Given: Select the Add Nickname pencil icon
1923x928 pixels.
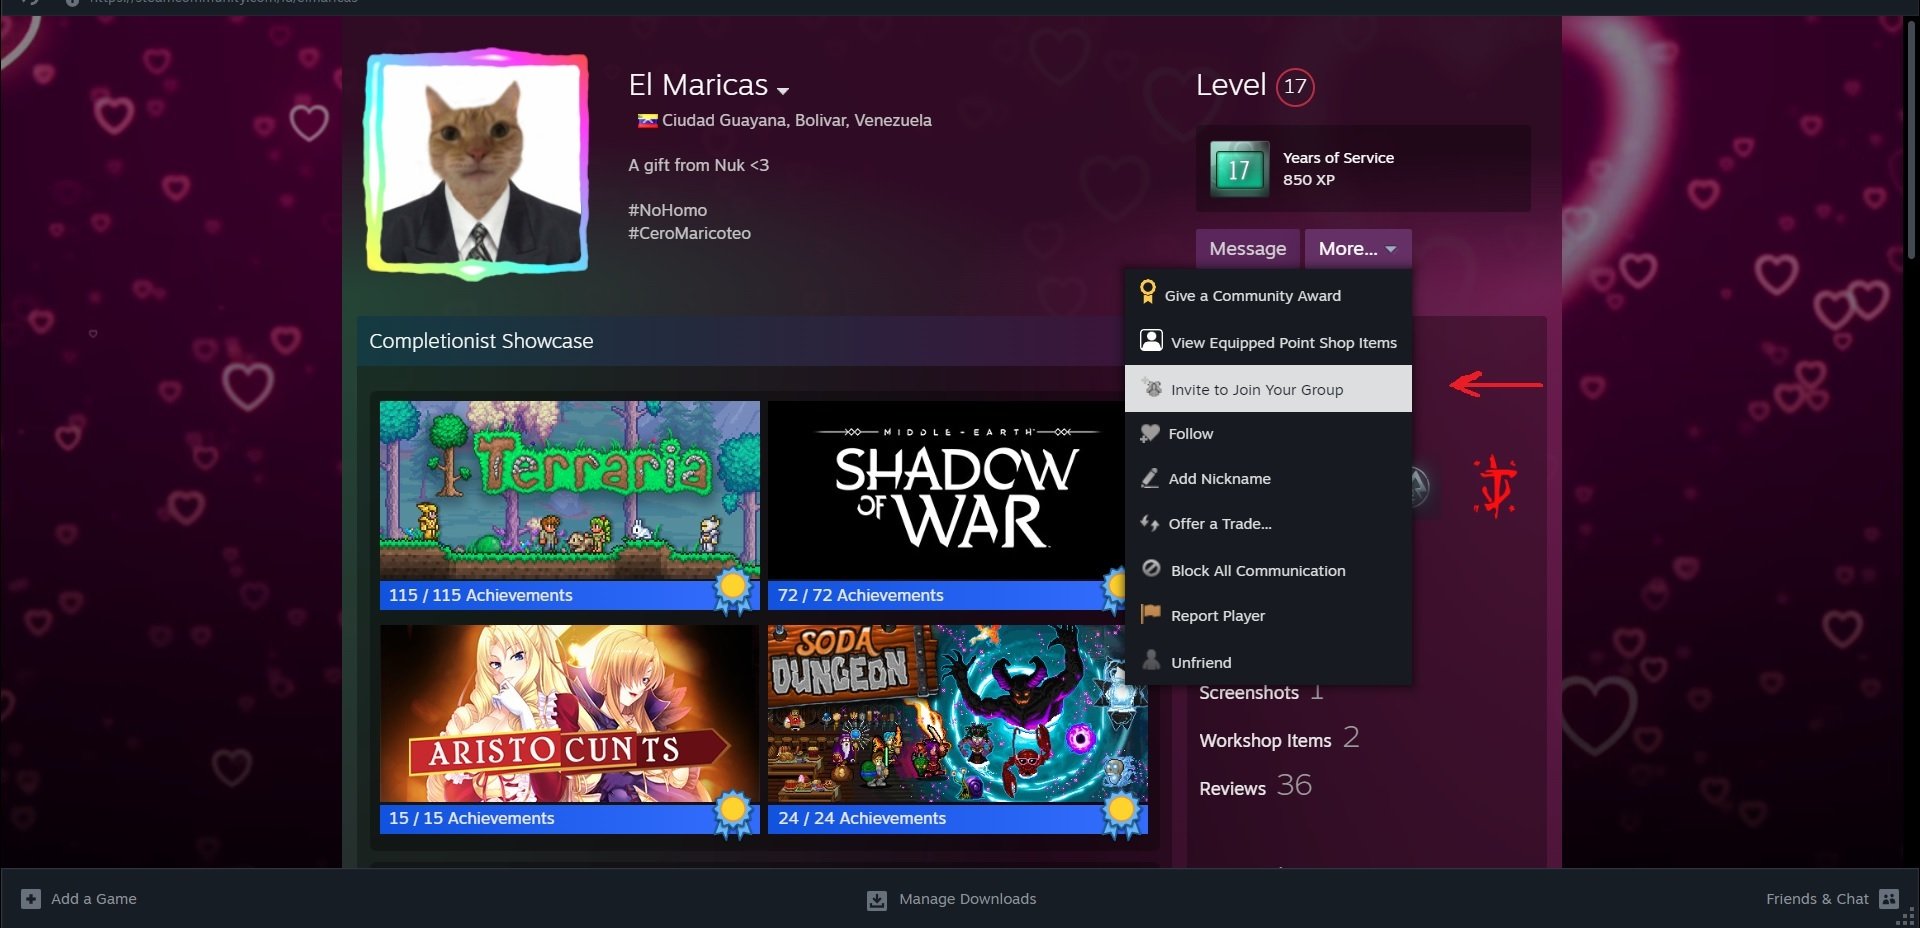Looking at the screenshot, I should coord(1149,478).
